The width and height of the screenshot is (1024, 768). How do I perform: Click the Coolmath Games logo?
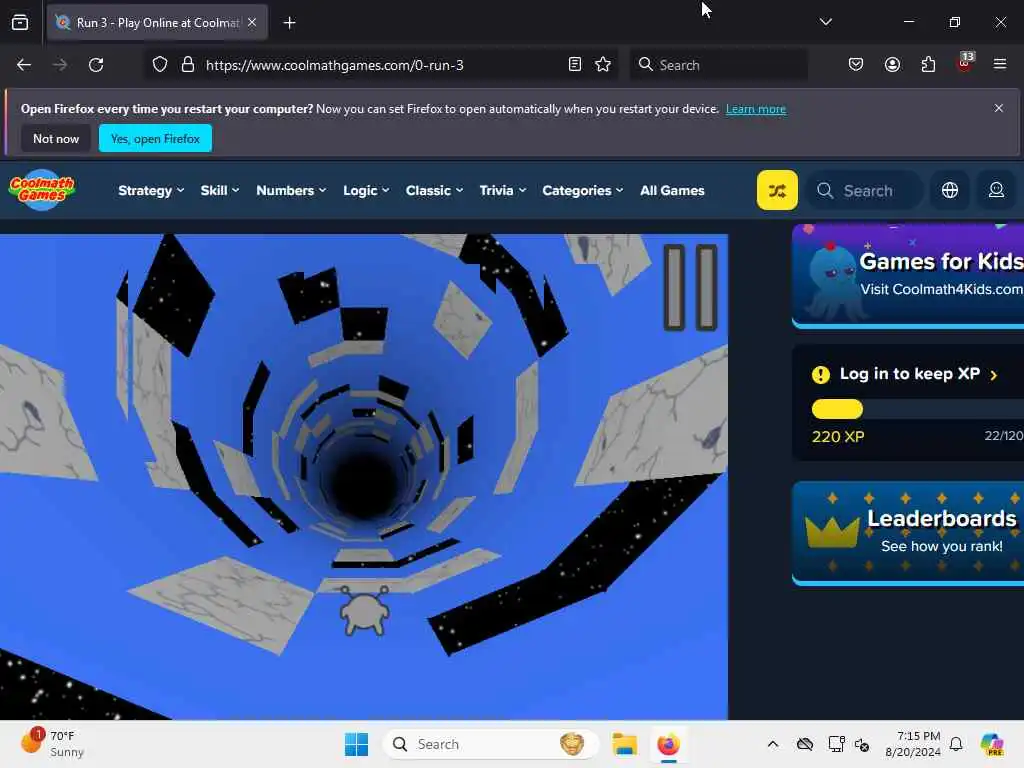pos(42,190)
